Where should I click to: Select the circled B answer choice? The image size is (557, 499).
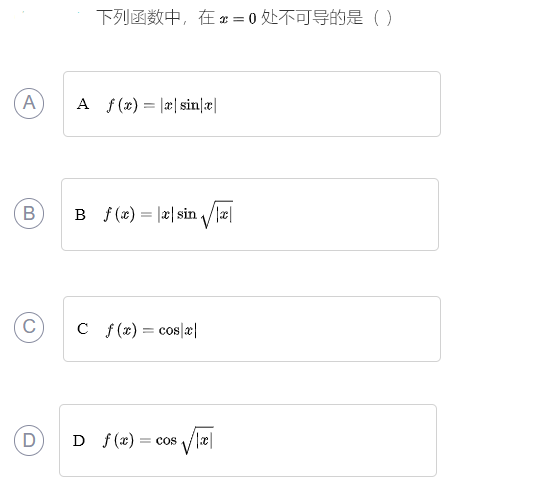[29, 213]
